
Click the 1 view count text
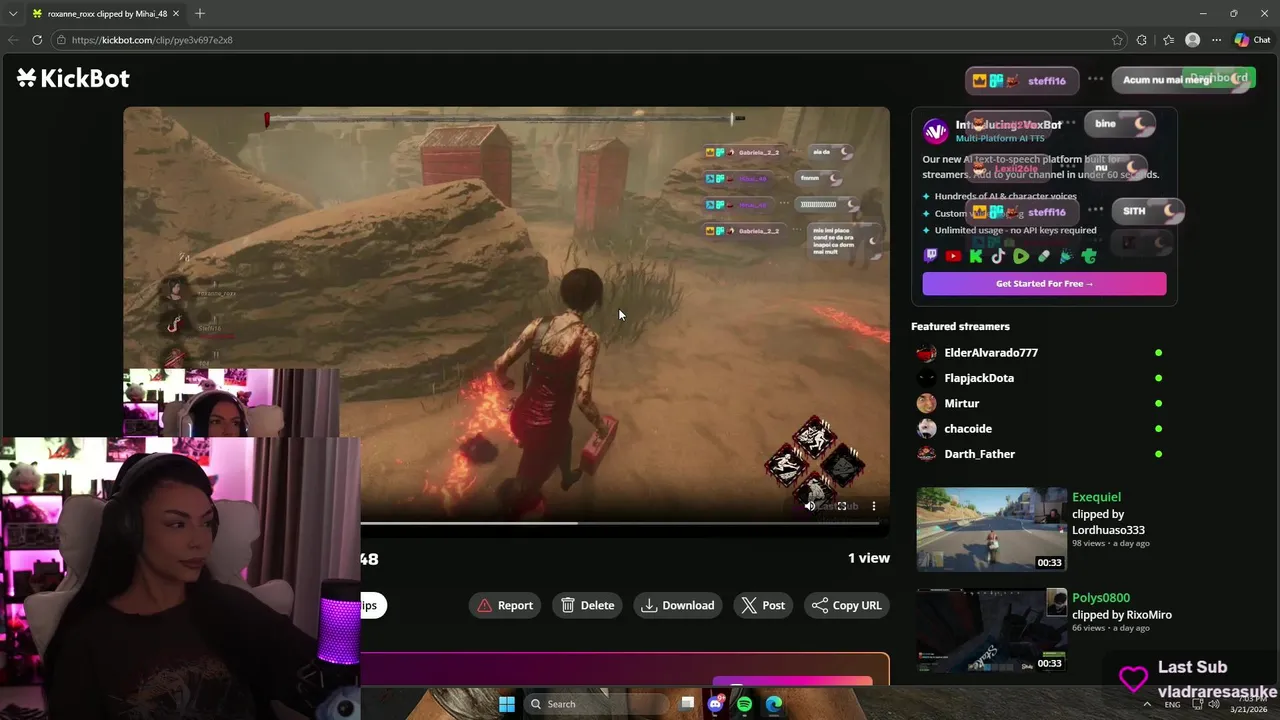coord(868,558)
